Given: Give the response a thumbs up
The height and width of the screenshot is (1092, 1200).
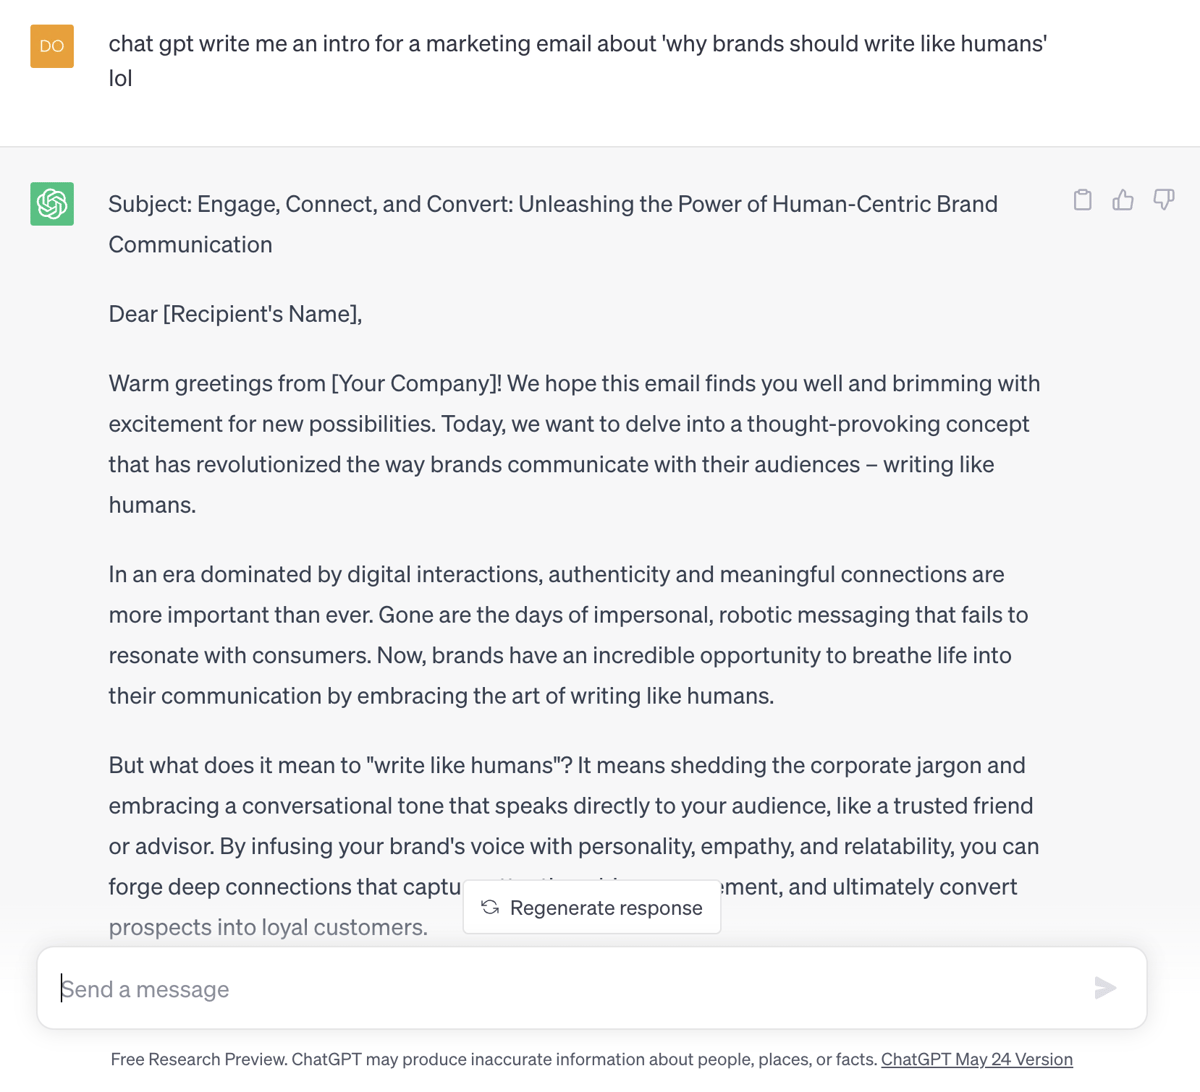Looking at the screenshot, I should [1123, 200].
